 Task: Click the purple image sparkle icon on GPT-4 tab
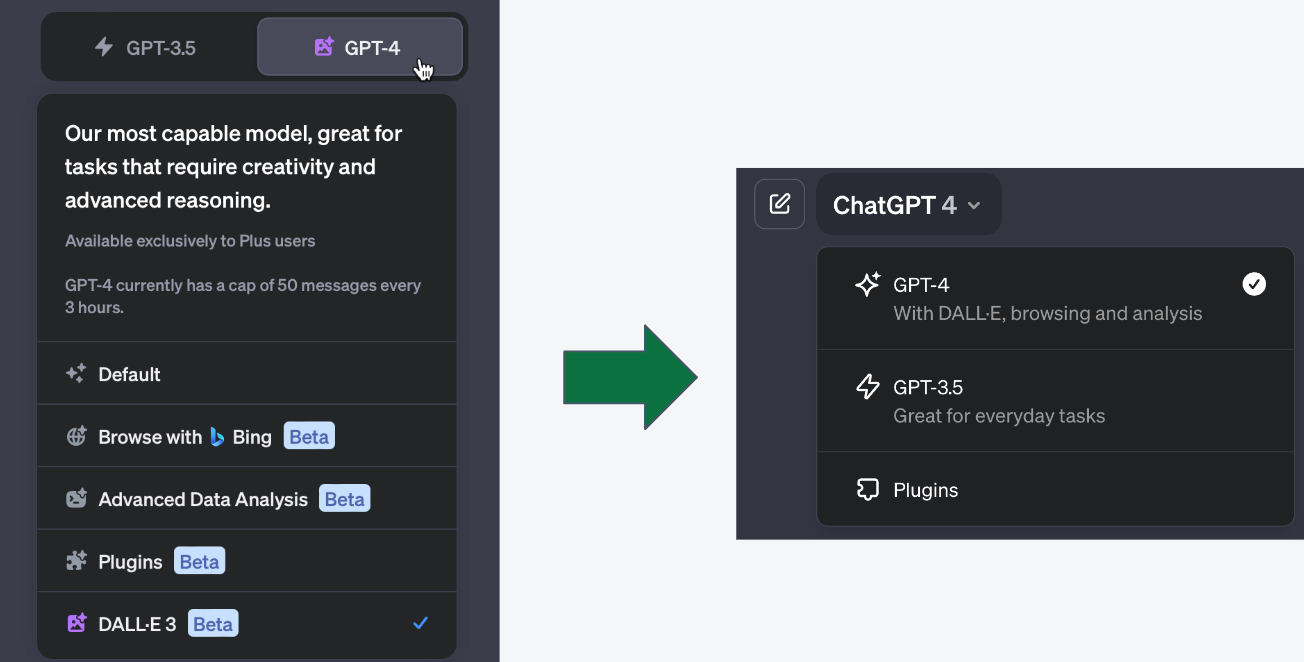pyautogui.click(x=323, y=47)
